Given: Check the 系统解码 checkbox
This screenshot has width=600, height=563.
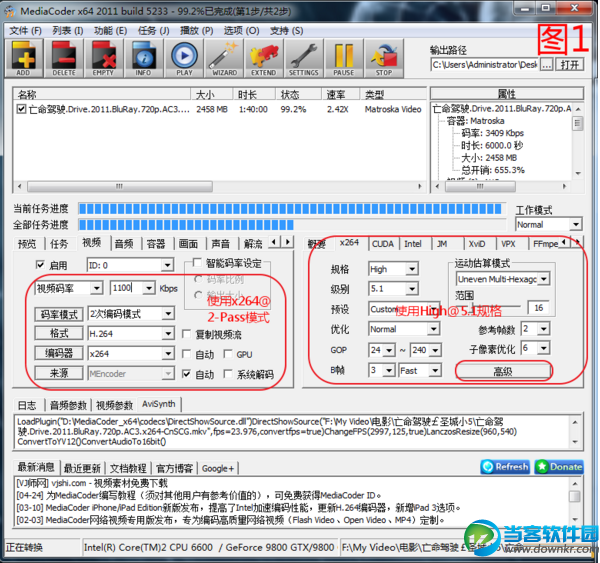Looking at the screenshot, I should click(x=228, y=374).
